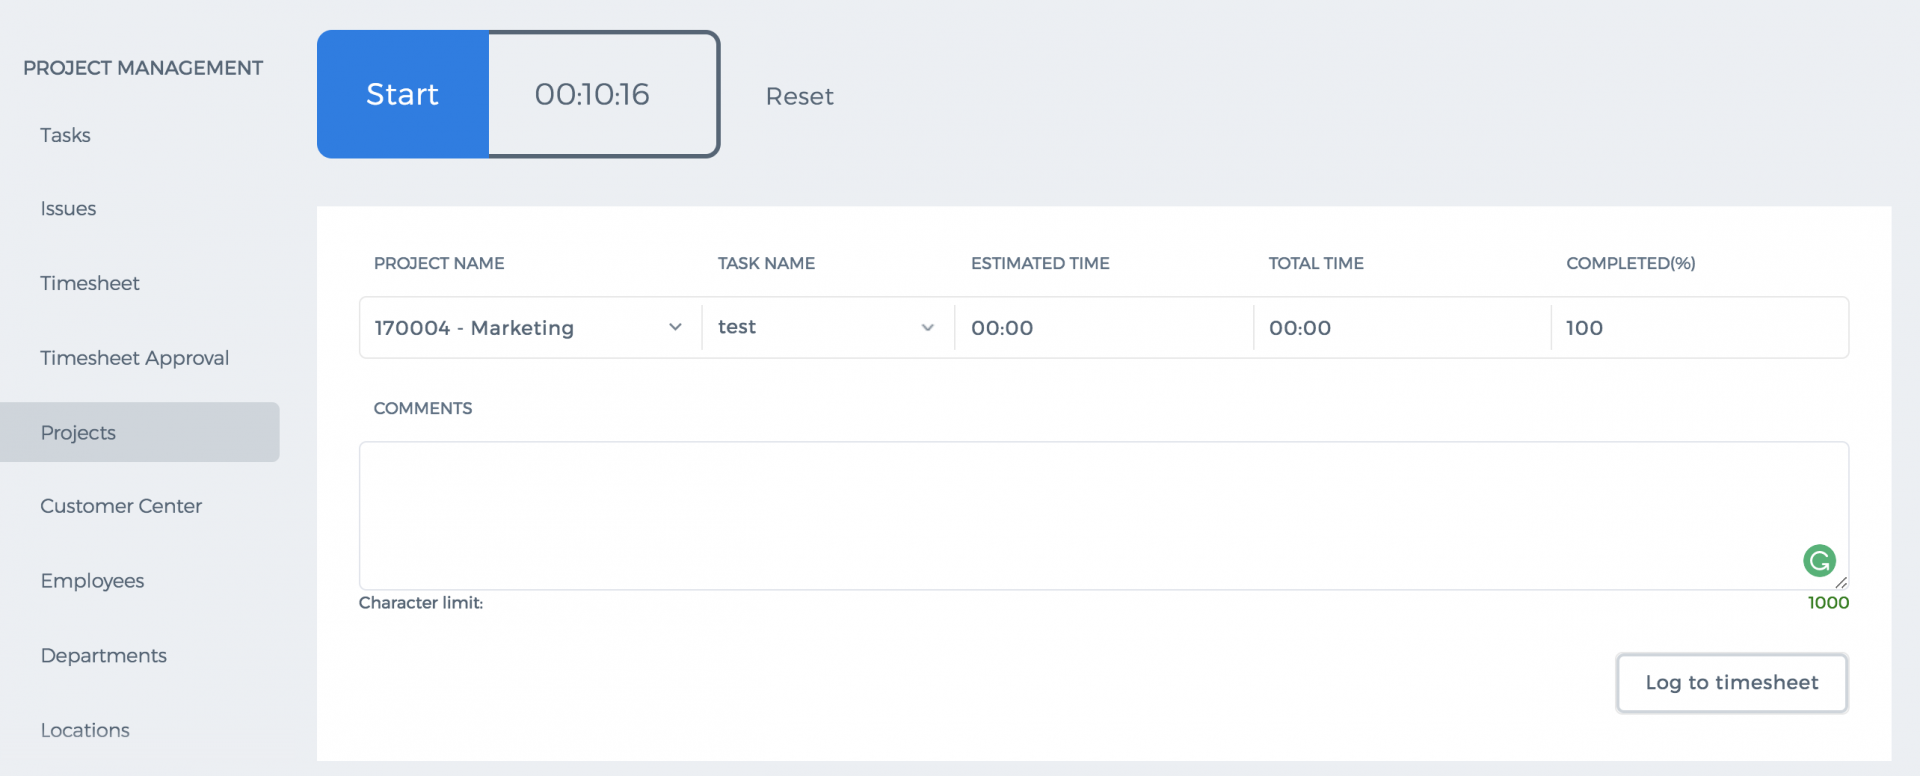Reset the timer
The width and height of the screenshot is (1920, 776).
pos(799,96)
